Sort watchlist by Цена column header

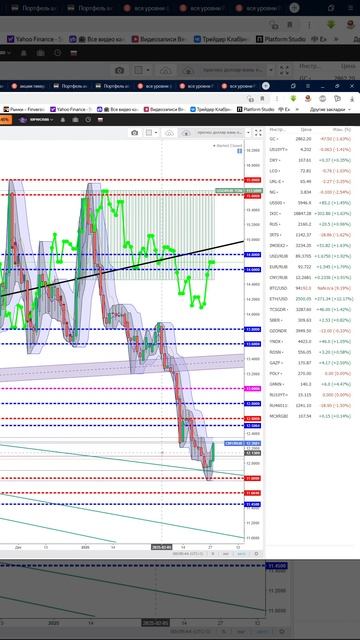pyautogui.click(x=307, y=129)
